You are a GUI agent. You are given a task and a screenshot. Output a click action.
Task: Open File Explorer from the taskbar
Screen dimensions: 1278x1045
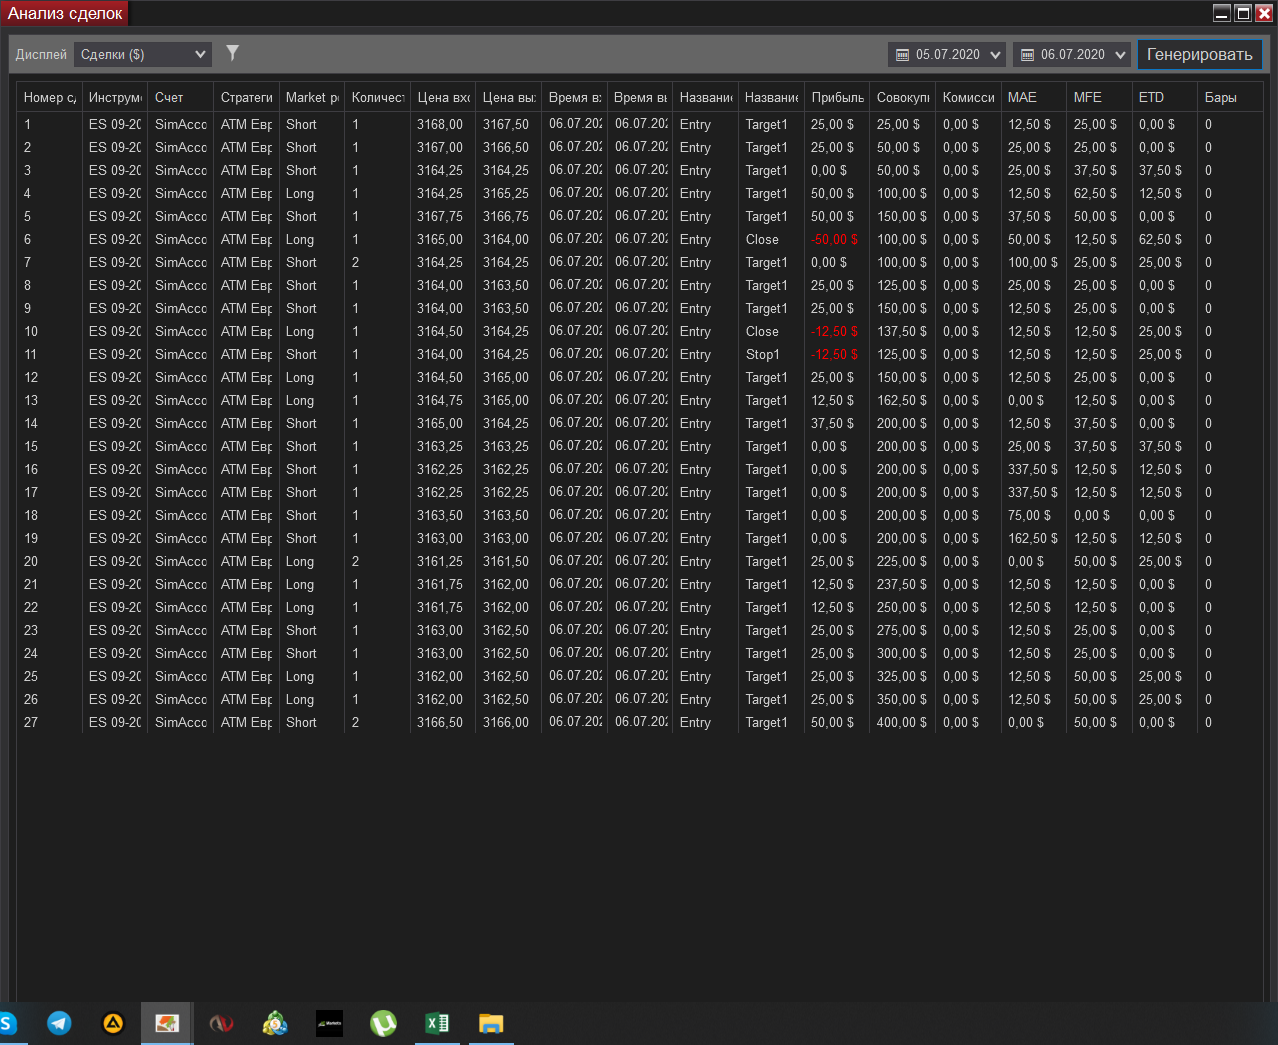click(491, 1023)
